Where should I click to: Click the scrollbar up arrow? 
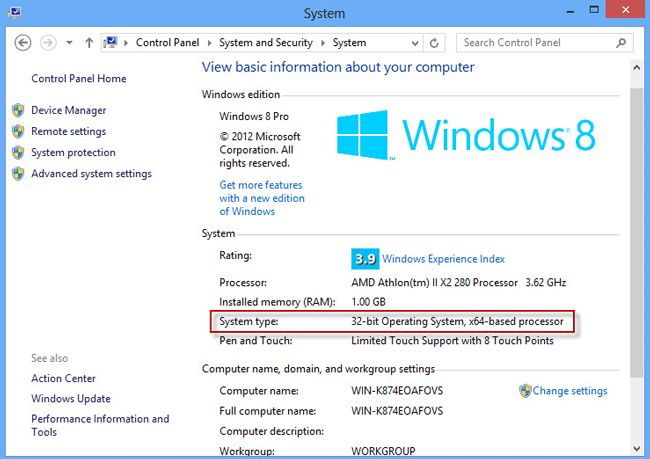click(x=637, y=68)
